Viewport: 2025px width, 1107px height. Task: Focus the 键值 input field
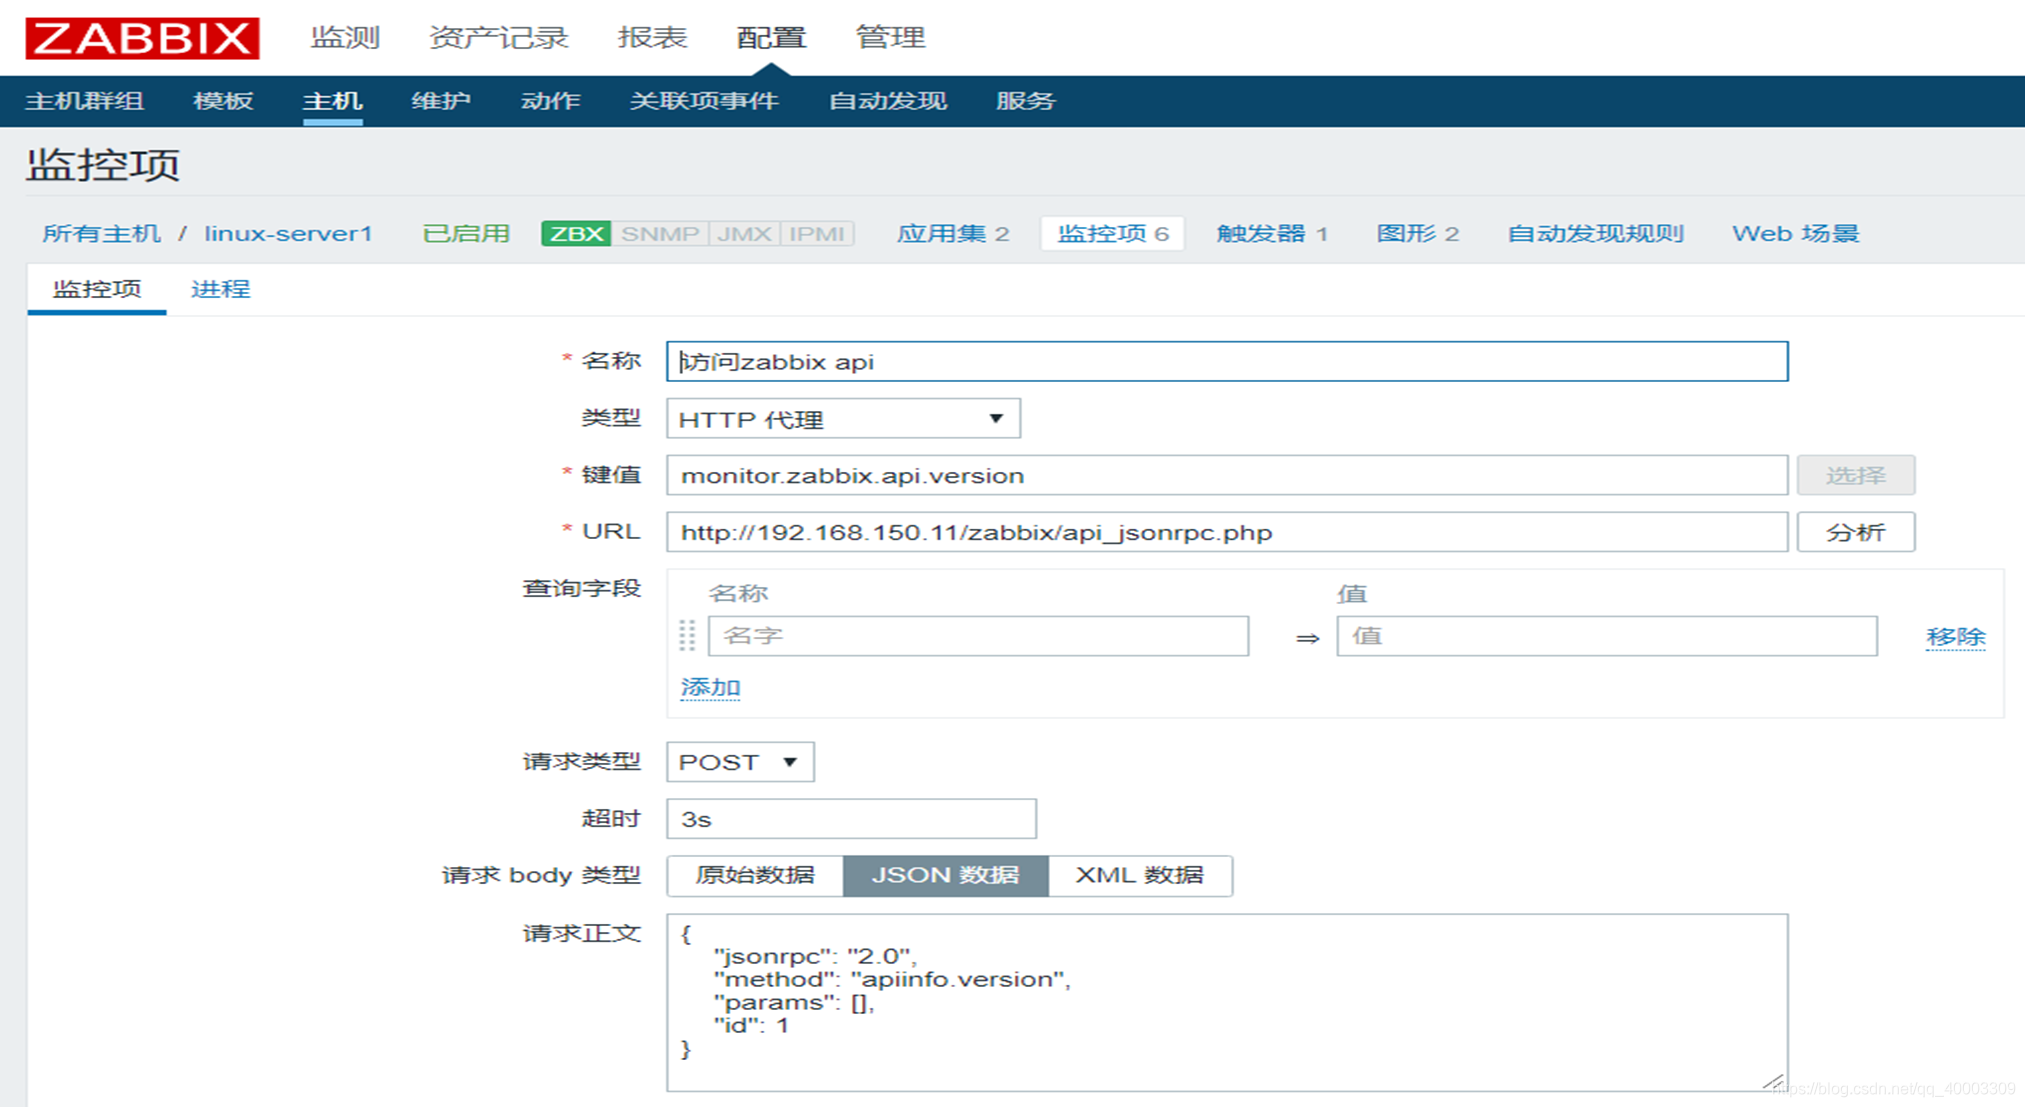pyautogui.click(x=1227, y=475)
